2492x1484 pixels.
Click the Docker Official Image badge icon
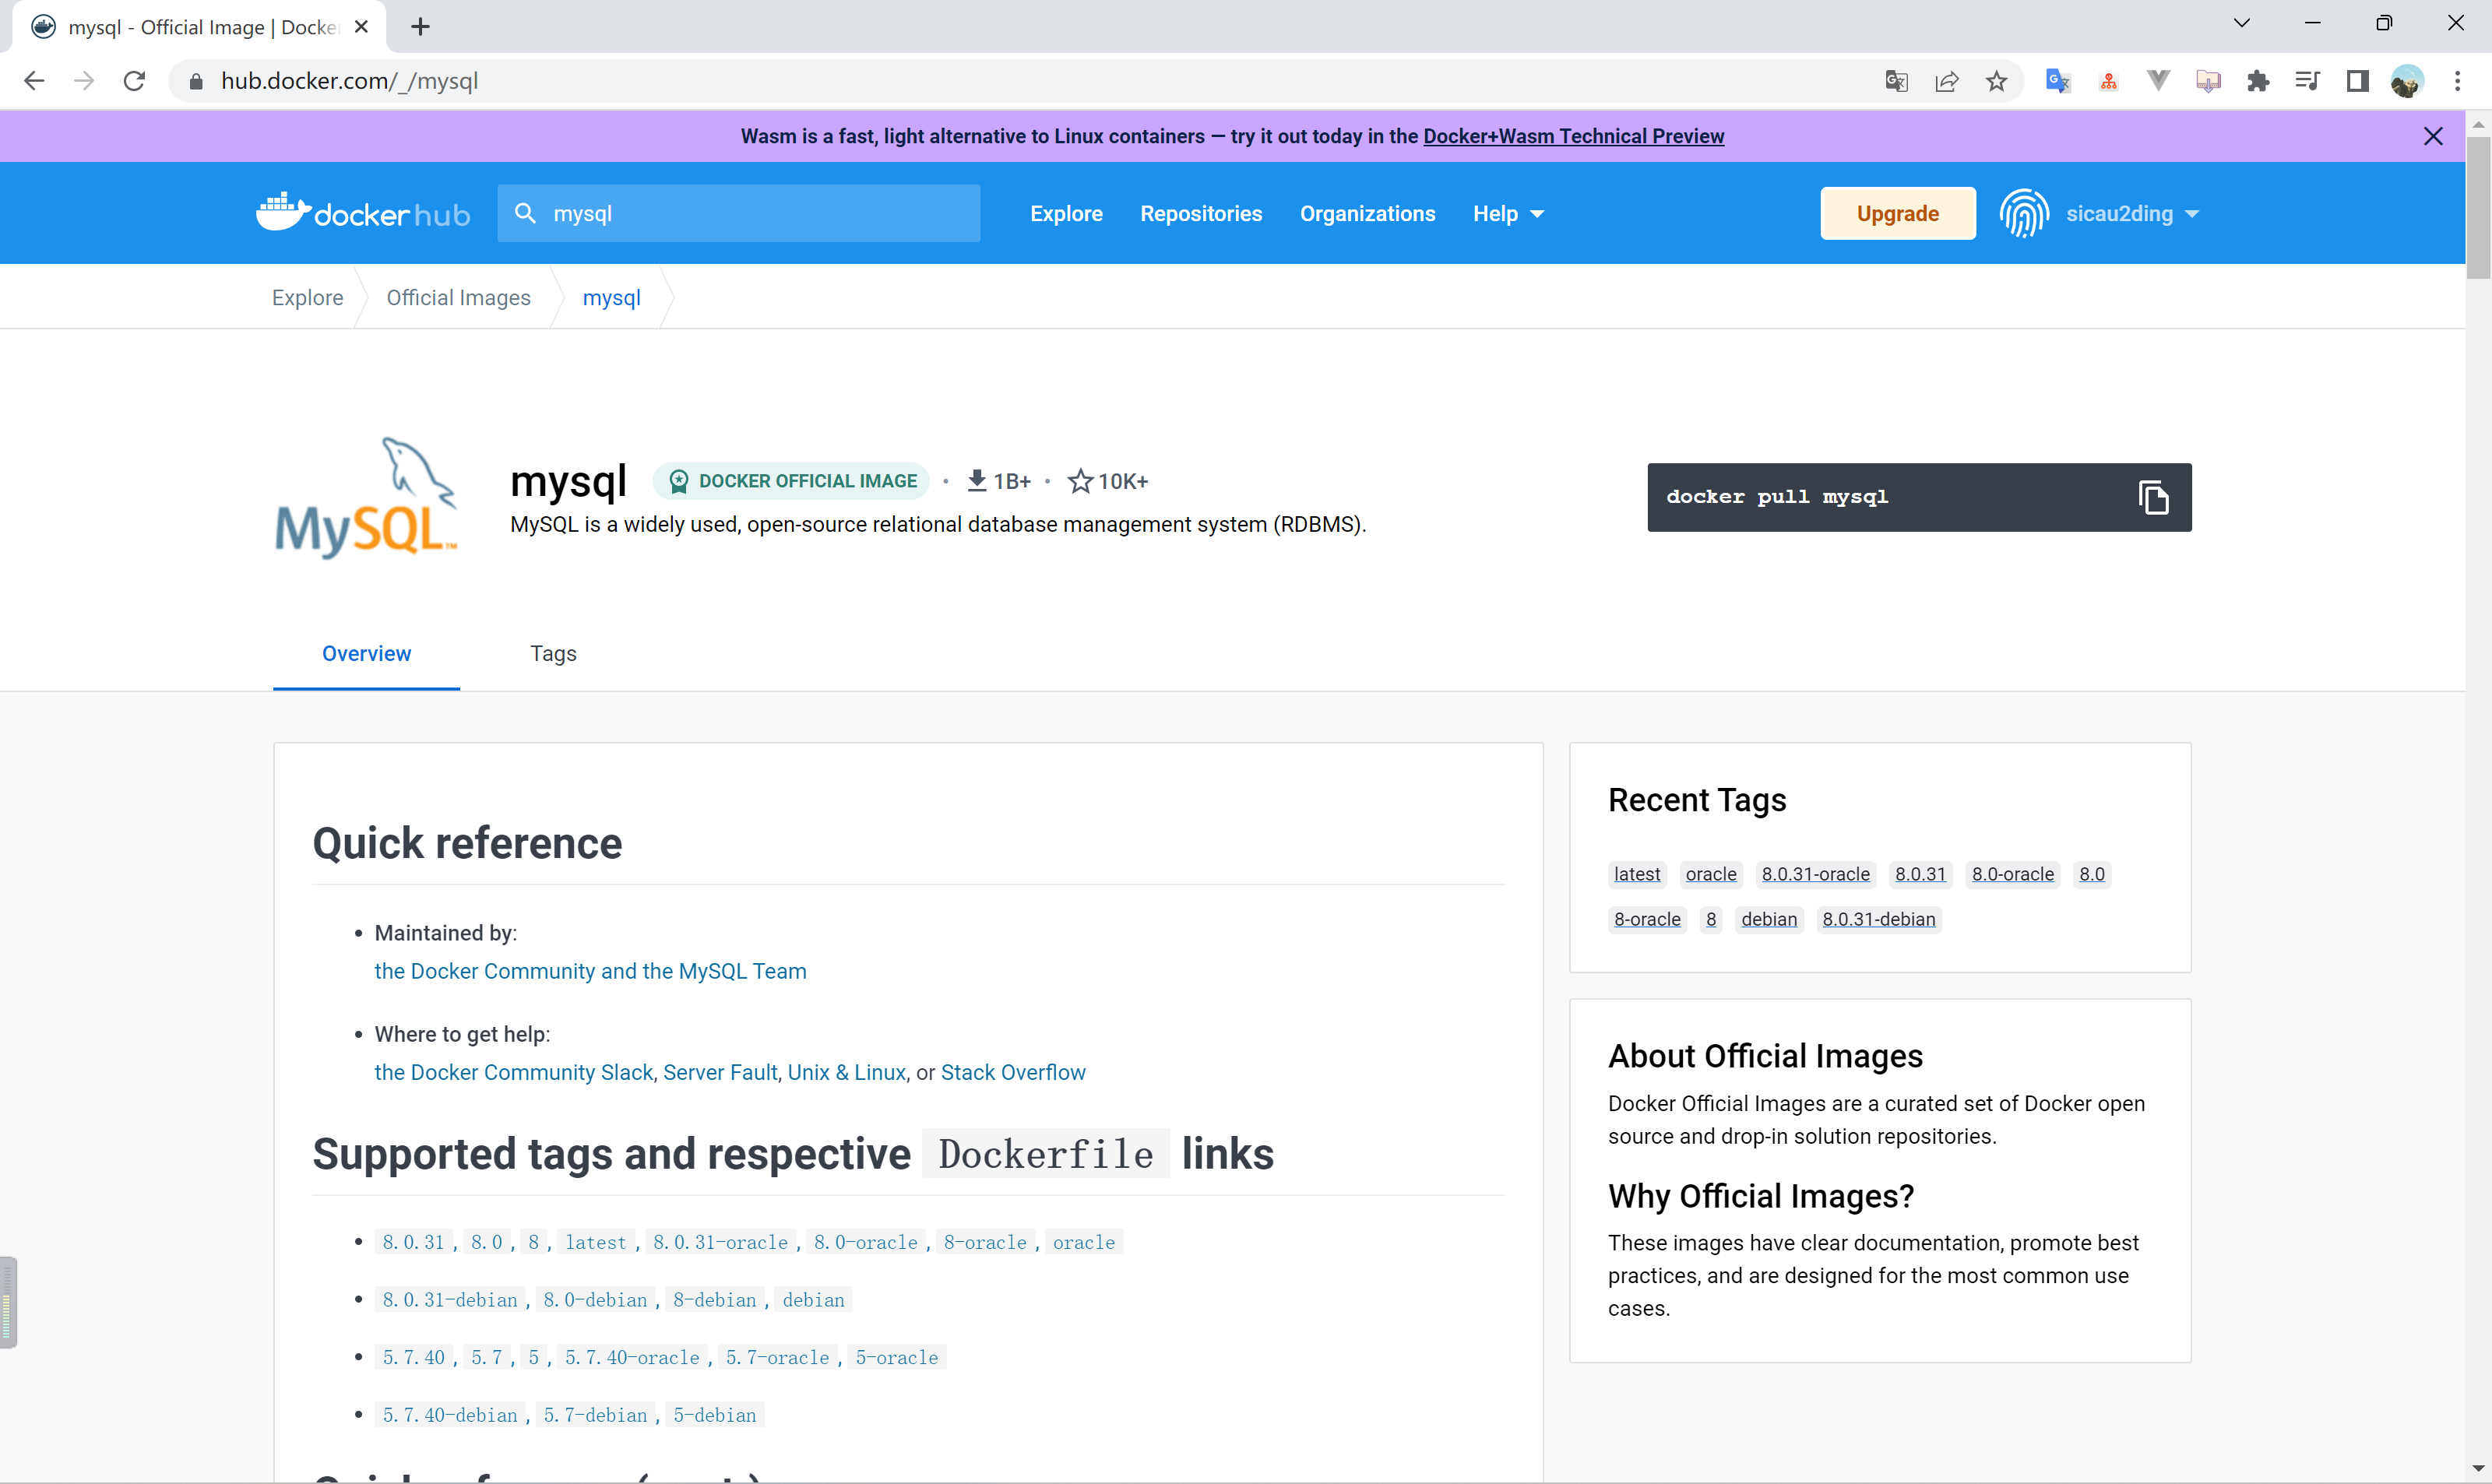pyautogui.click(x=680, y=480)
